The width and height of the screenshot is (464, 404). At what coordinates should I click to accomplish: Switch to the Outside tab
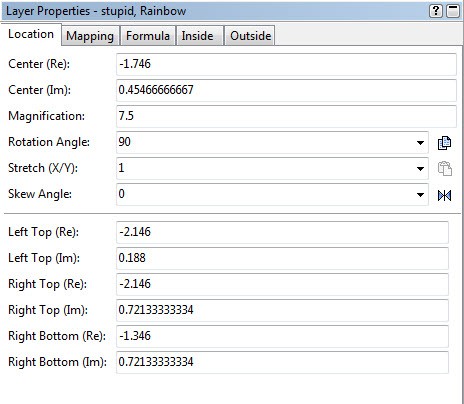(251, 36)
